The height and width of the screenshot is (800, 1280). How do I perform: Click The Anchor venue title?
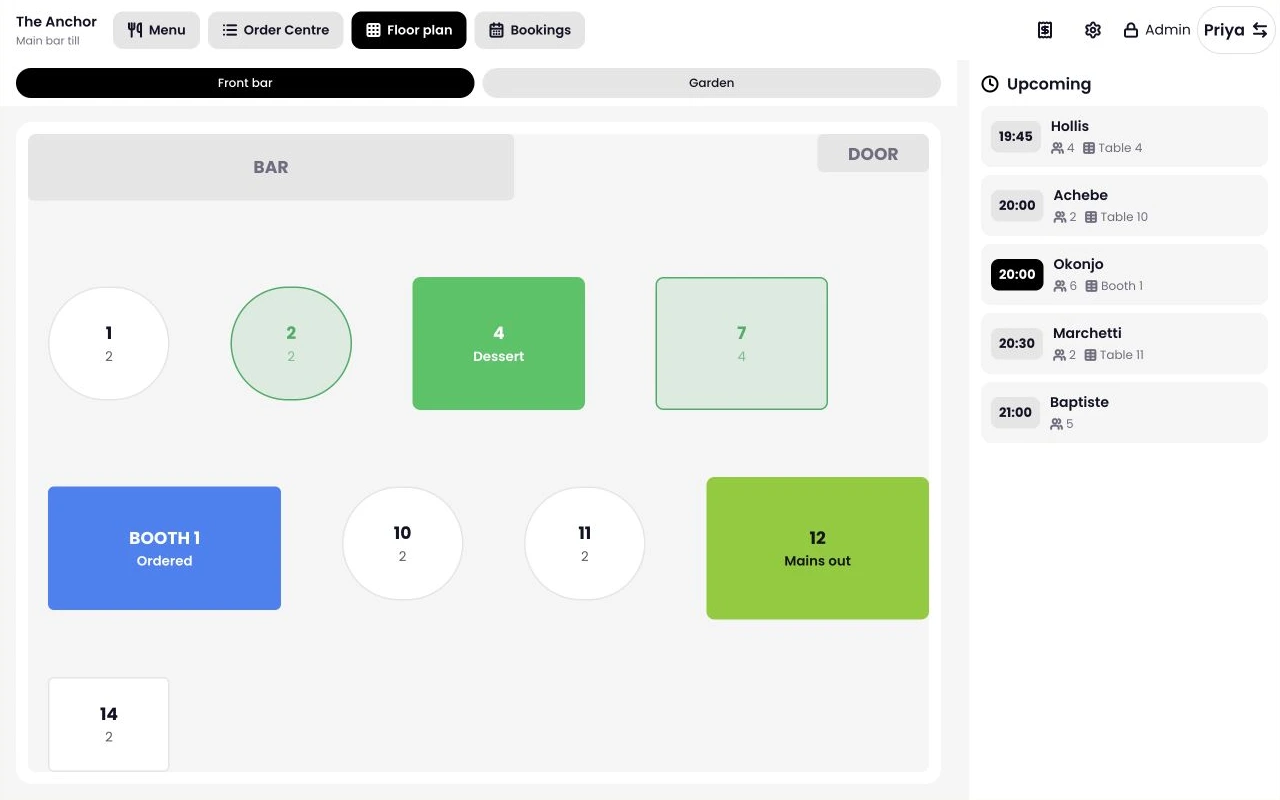(57, 21)
